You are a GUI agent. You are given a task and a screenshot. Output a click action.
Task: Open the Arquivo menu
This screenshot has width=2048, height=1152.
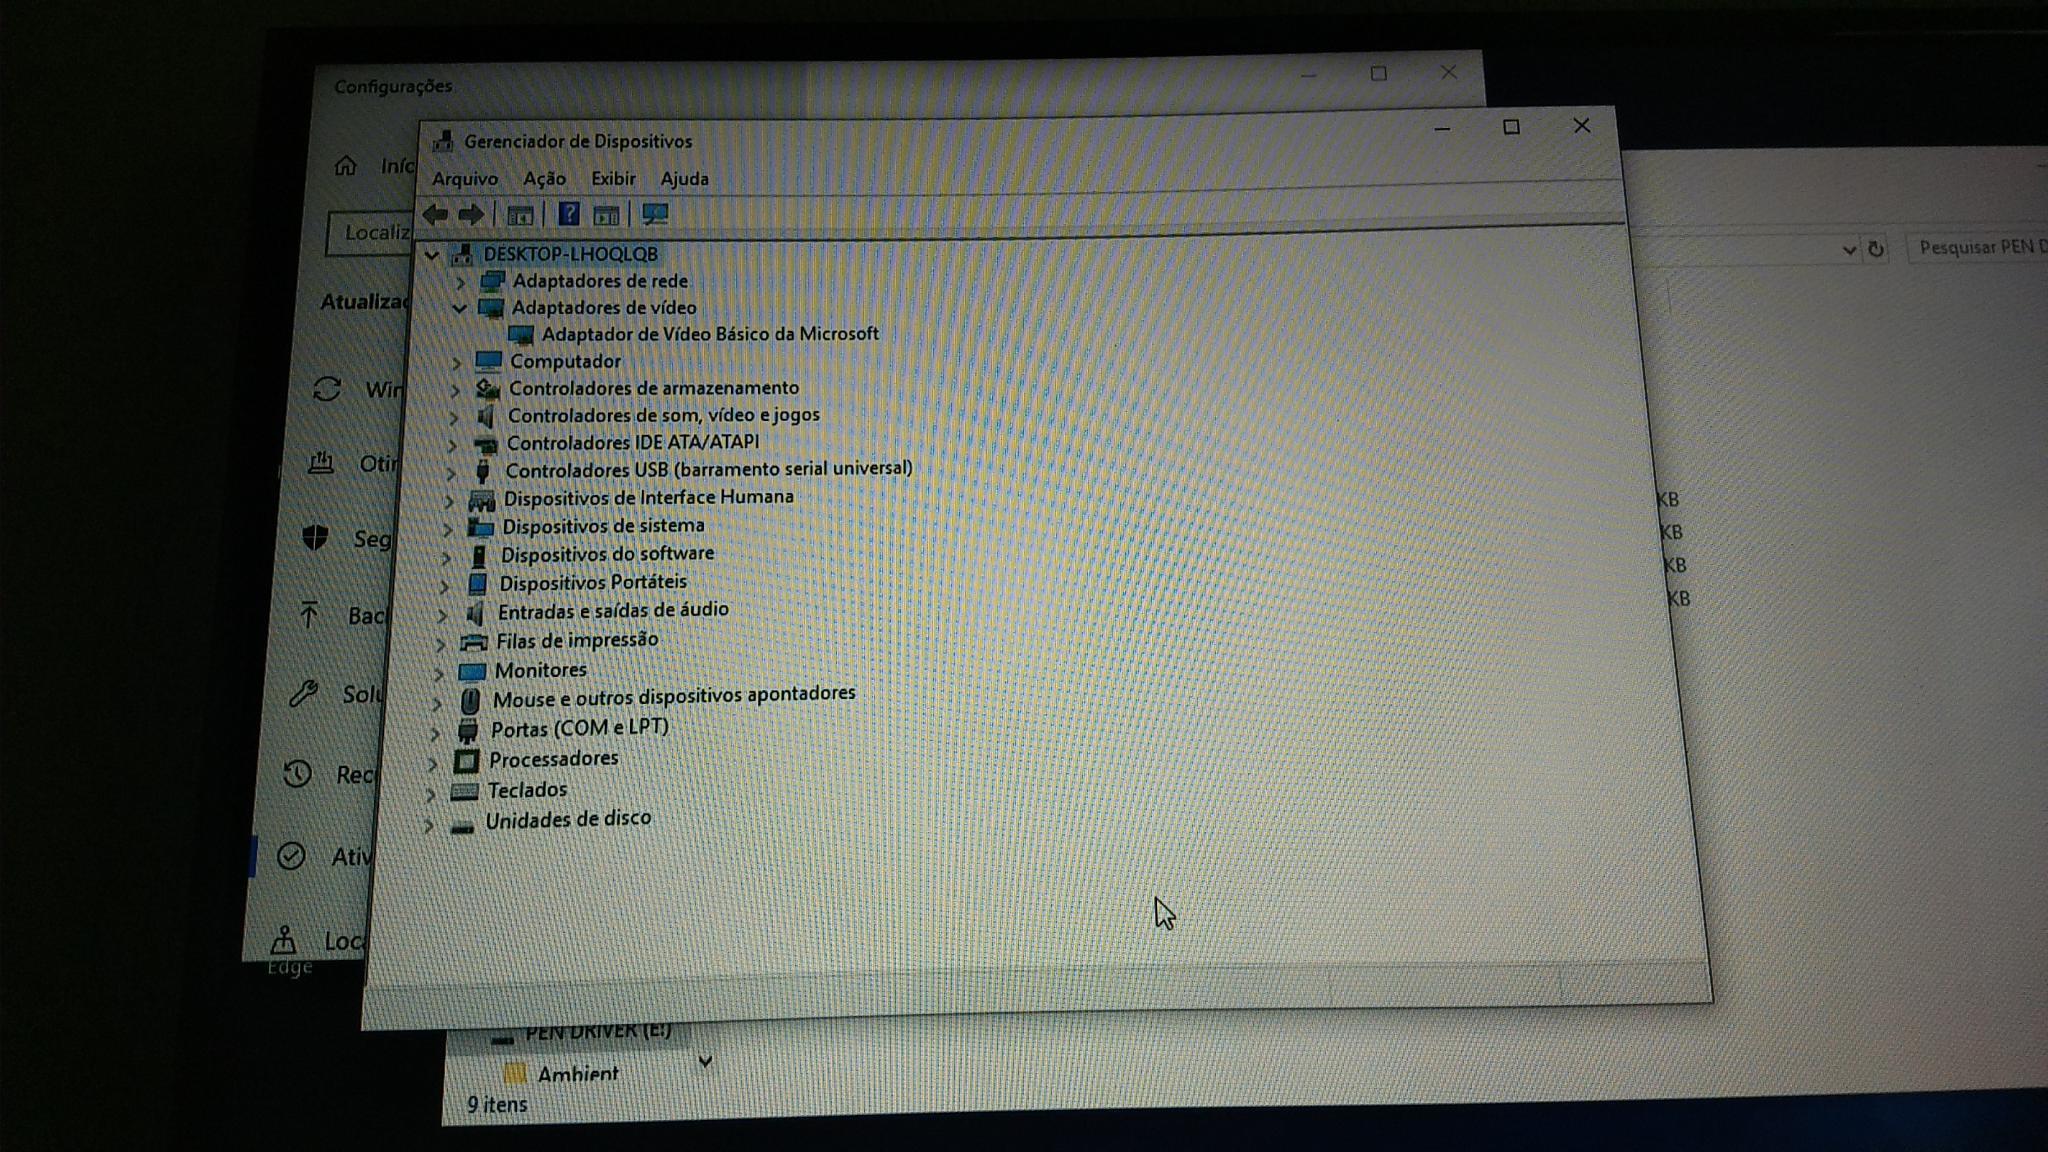tap(465, 179)
